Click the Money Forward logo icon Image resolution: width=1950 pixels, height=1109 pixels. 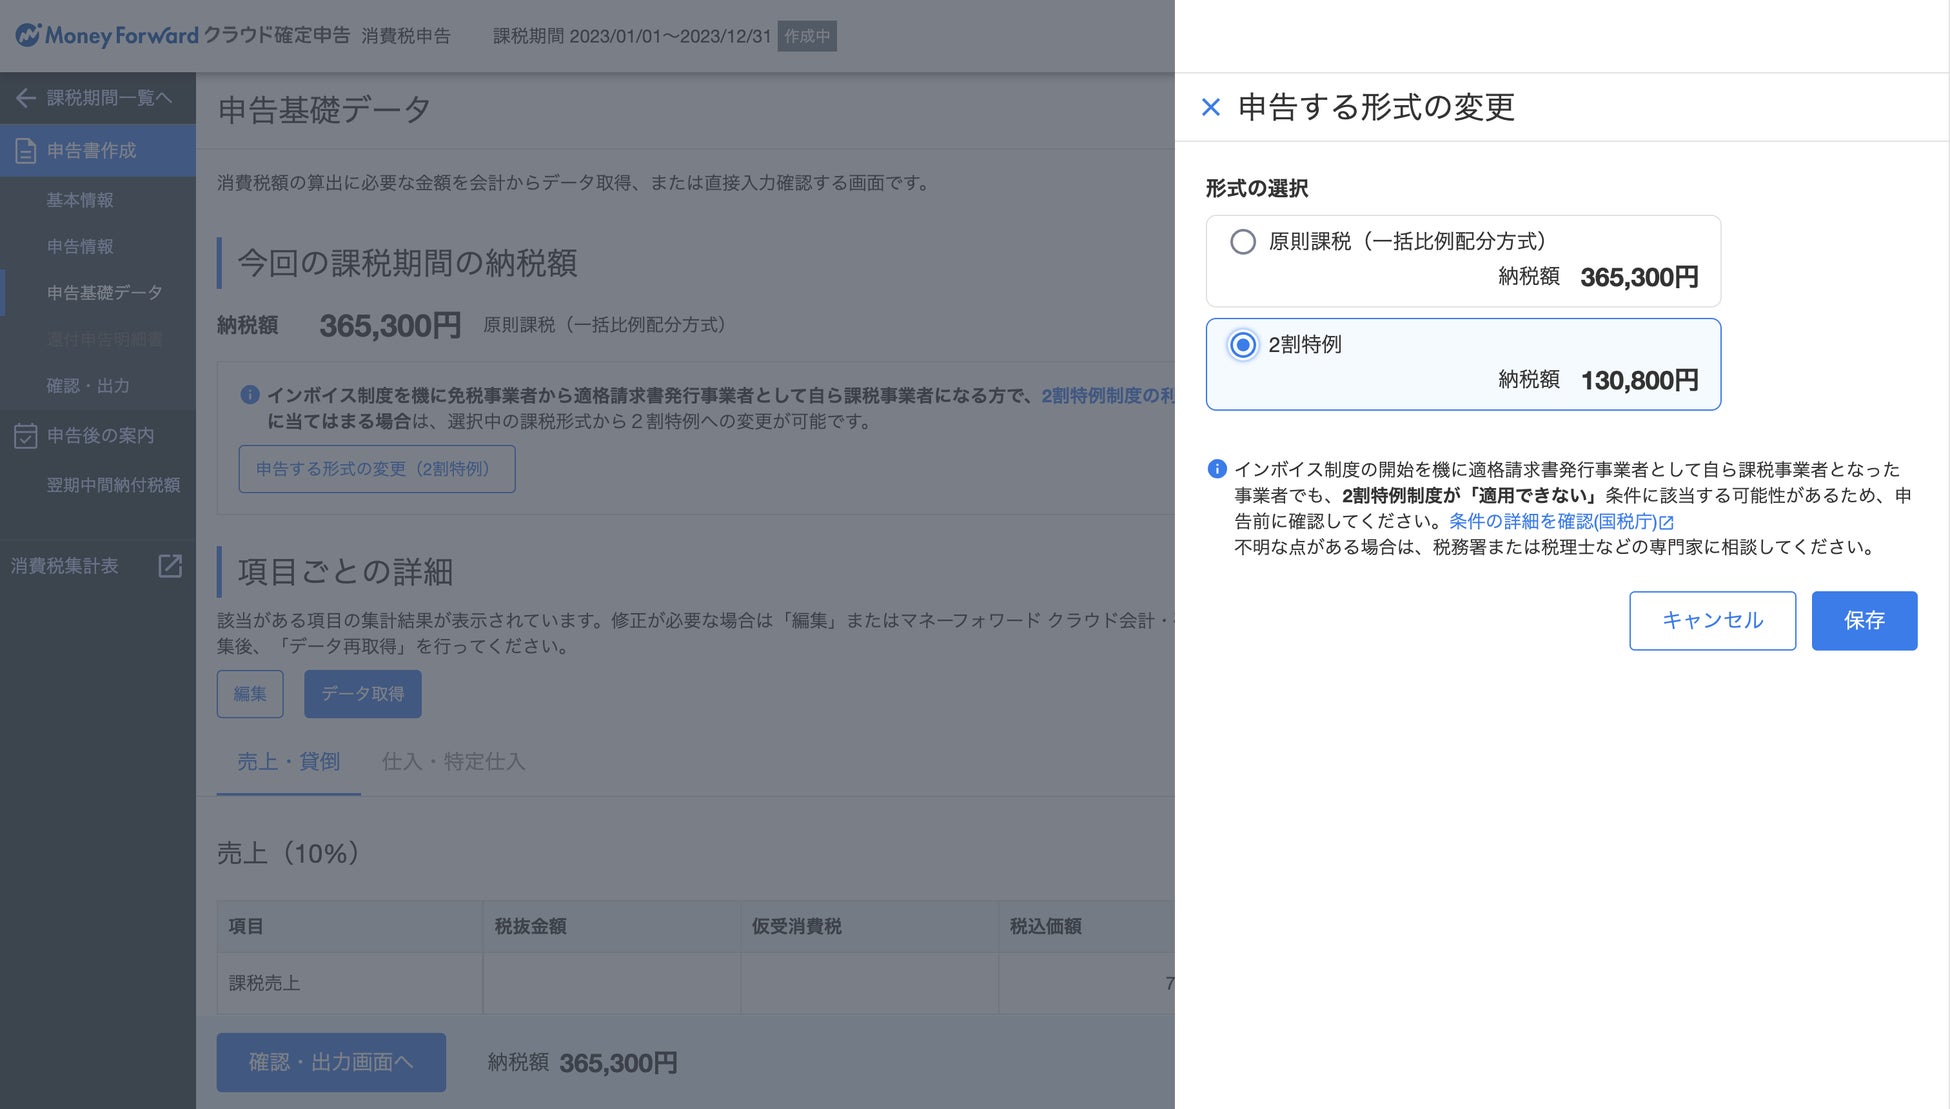point(28,35)
